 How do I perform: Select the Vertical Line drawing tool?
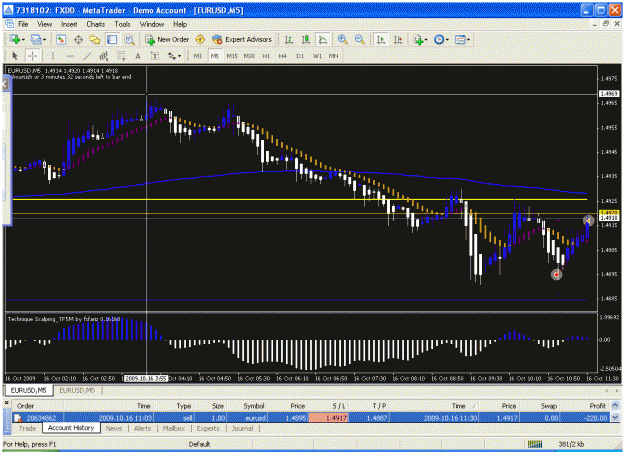pyautogui.click(x=52, y=56)
